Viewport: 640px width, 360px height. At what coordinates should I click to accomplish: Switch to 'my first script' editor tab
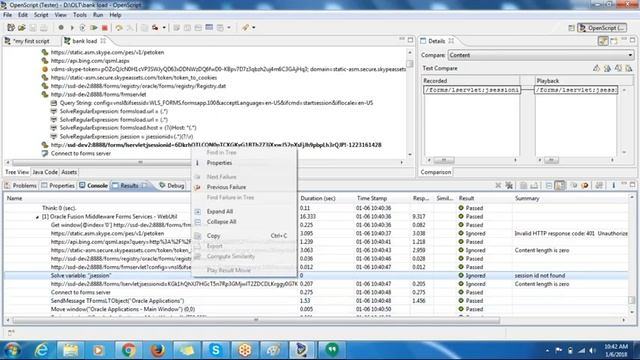(x=27, y=41)
